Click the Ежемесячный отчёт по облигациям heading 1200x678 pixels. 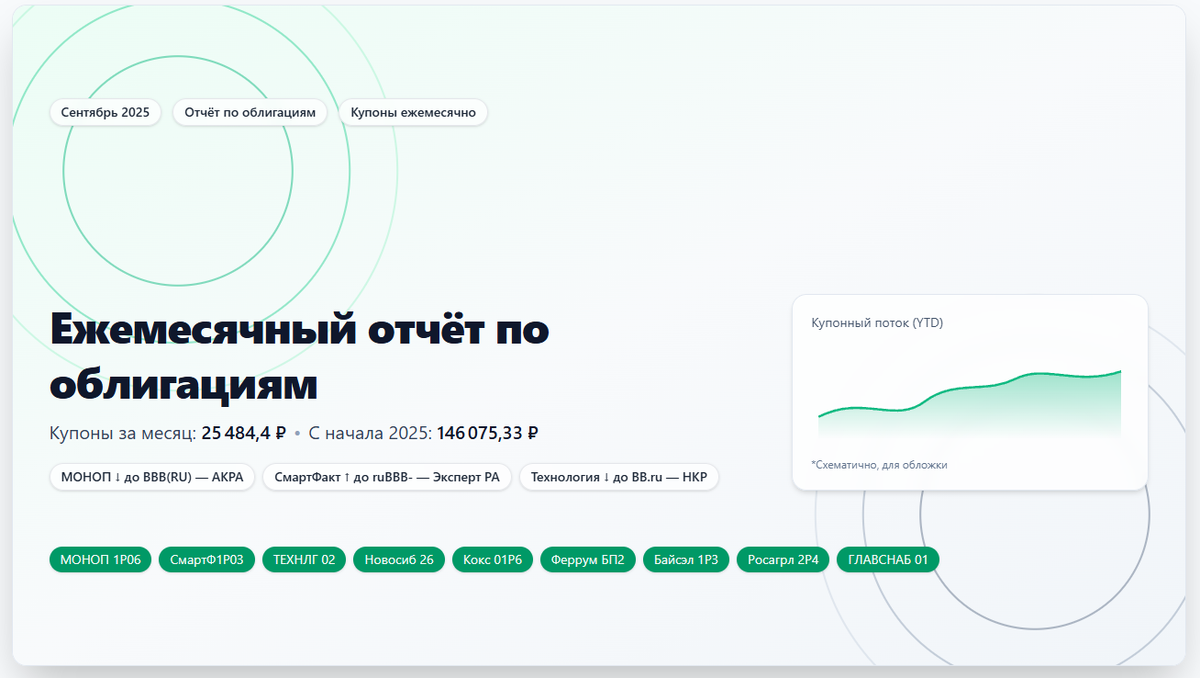(299, 354)
